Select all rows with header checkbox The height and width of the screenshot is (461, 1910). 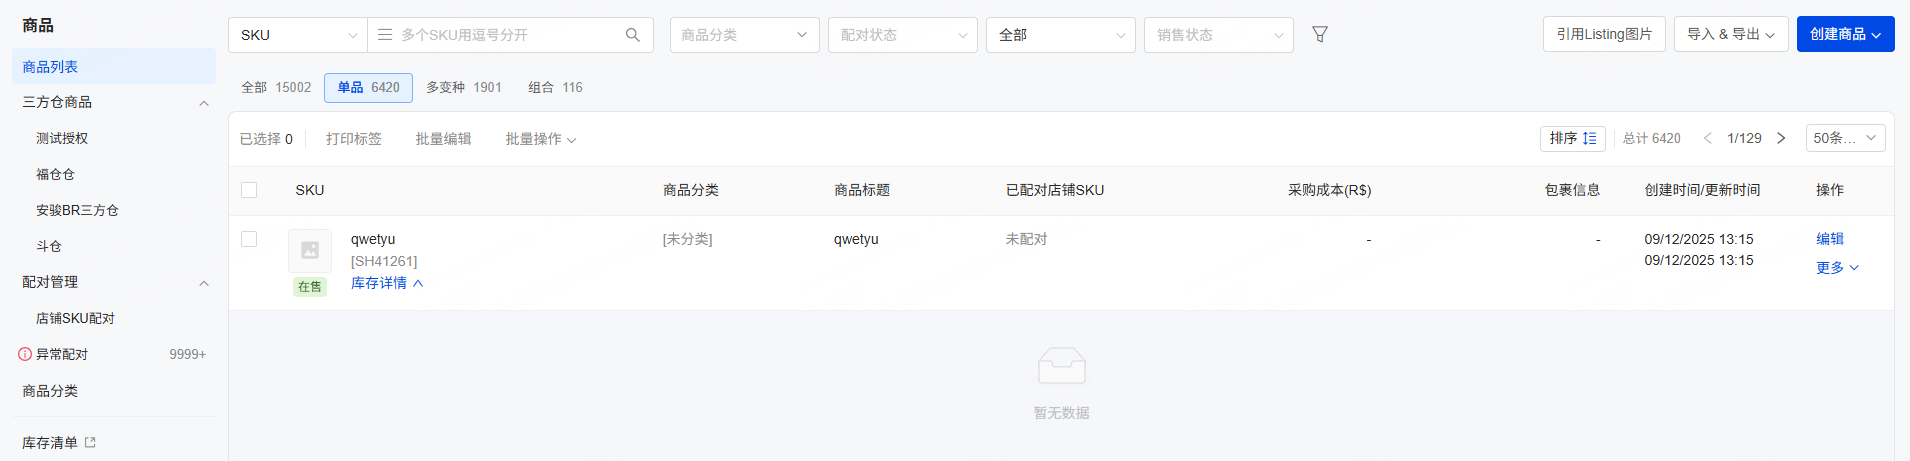[x=249, y=190]
